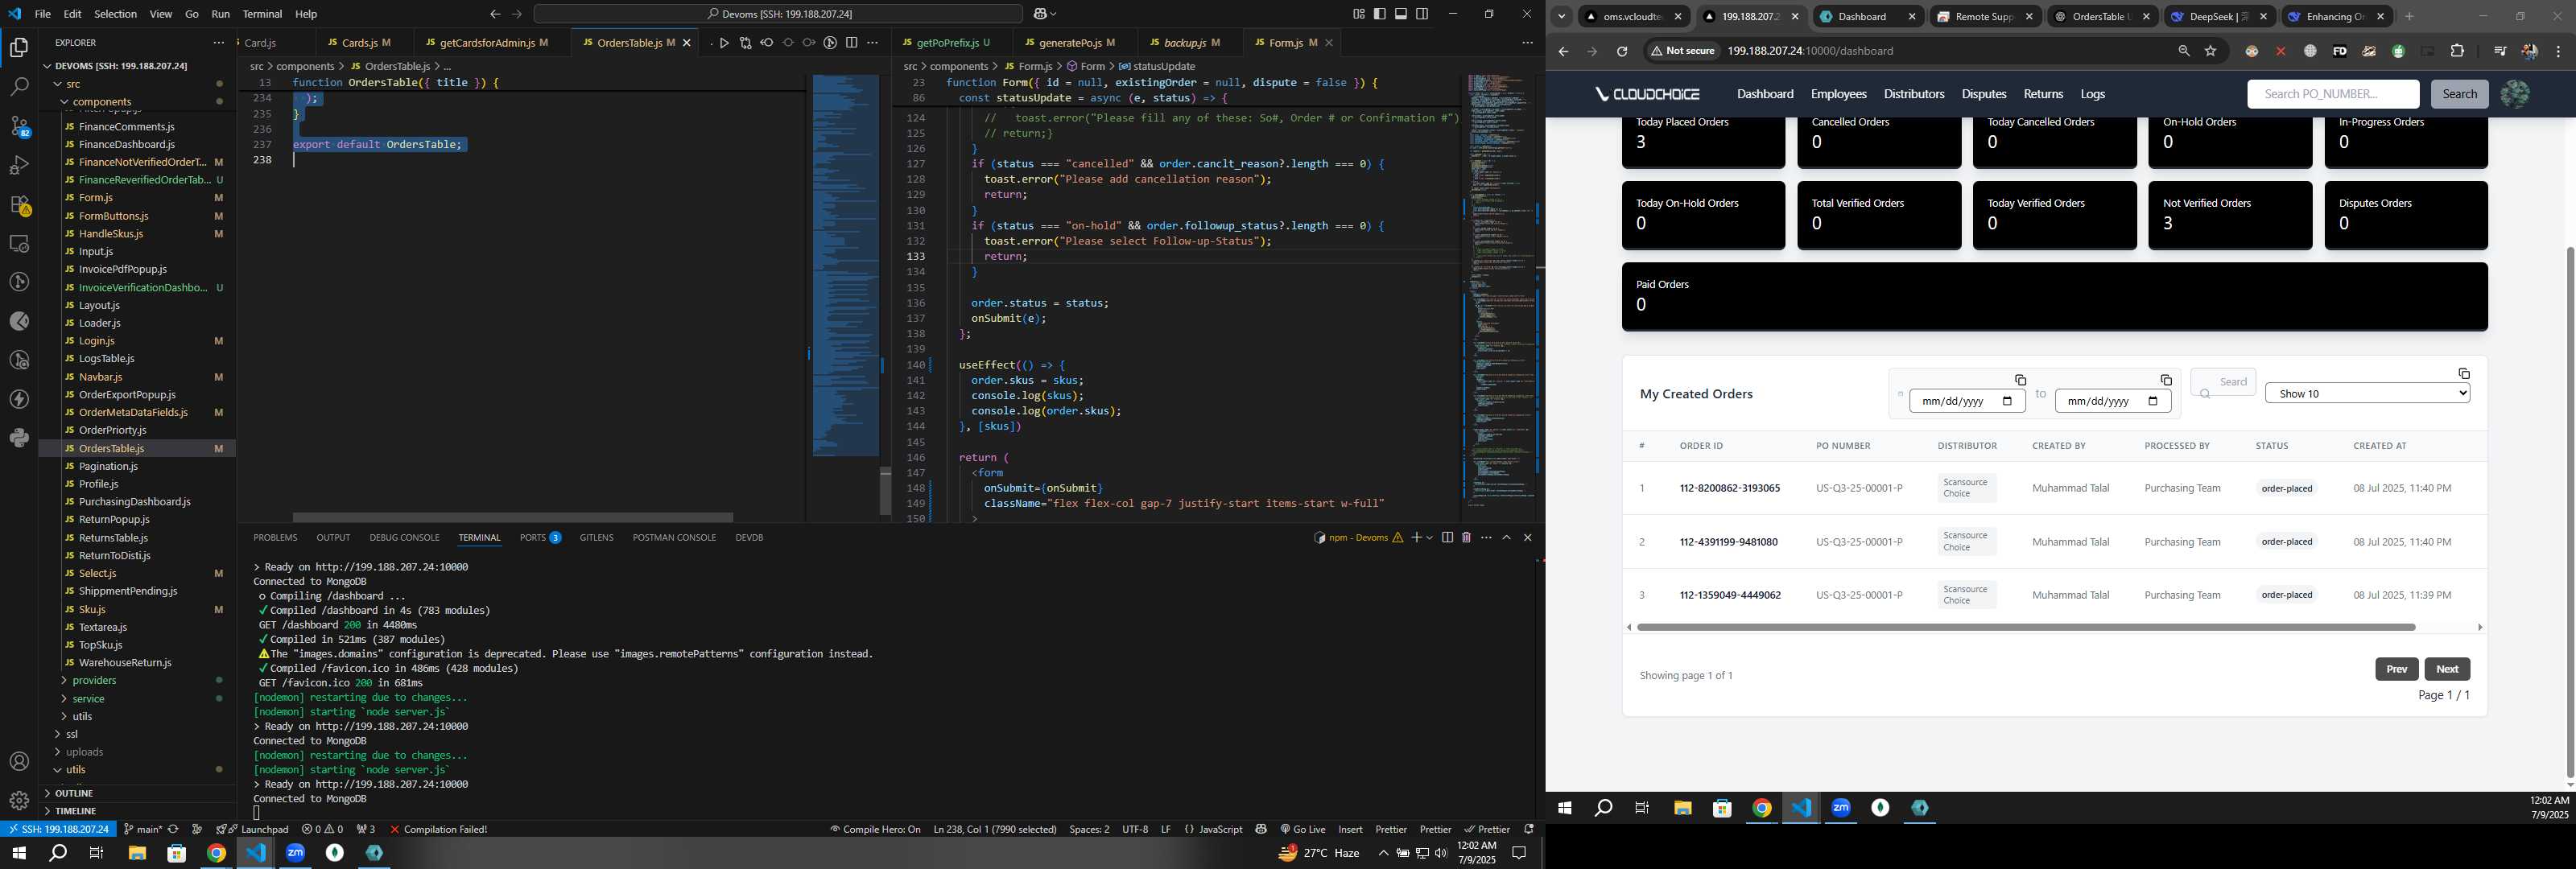Split the terminal panel
This screenshot has width=2576, height=869.
tap(1446, 538)
